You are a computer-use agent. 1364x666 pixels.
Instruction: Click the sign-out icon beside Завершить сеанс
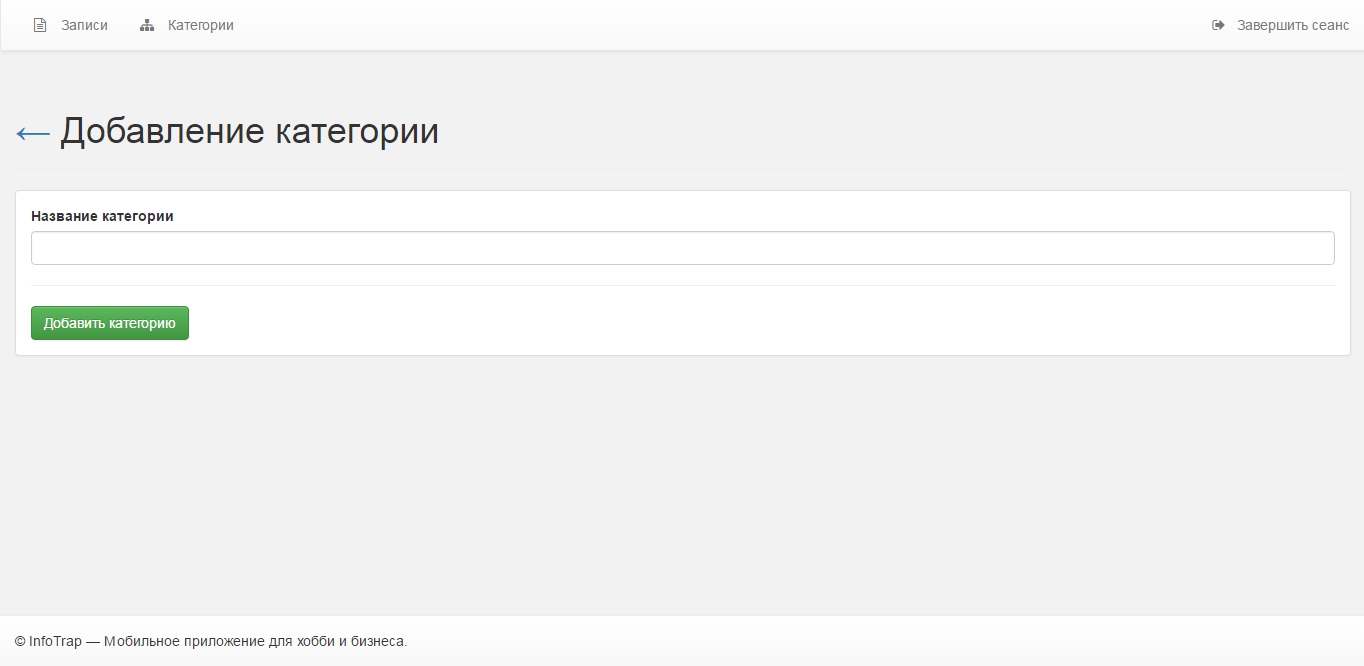pyautogui.click(x=1218, y=25)
